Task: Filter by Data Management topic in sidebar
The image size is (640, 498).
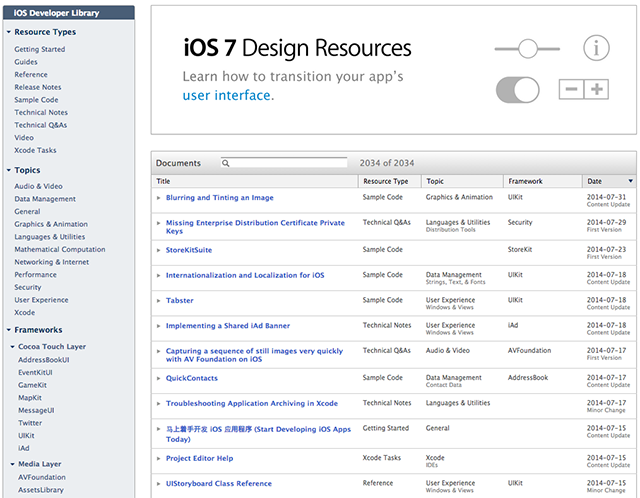Action: tap(45, 199)
